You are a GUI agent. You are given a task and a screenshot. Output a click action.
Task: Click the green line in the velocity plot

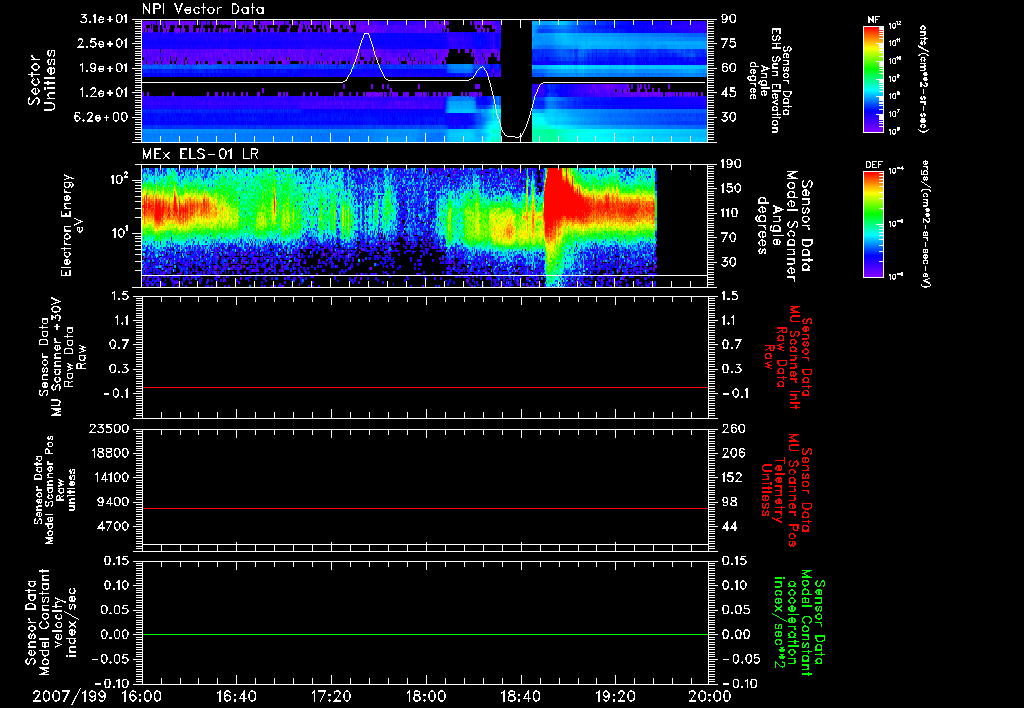(x=424, y=634)
